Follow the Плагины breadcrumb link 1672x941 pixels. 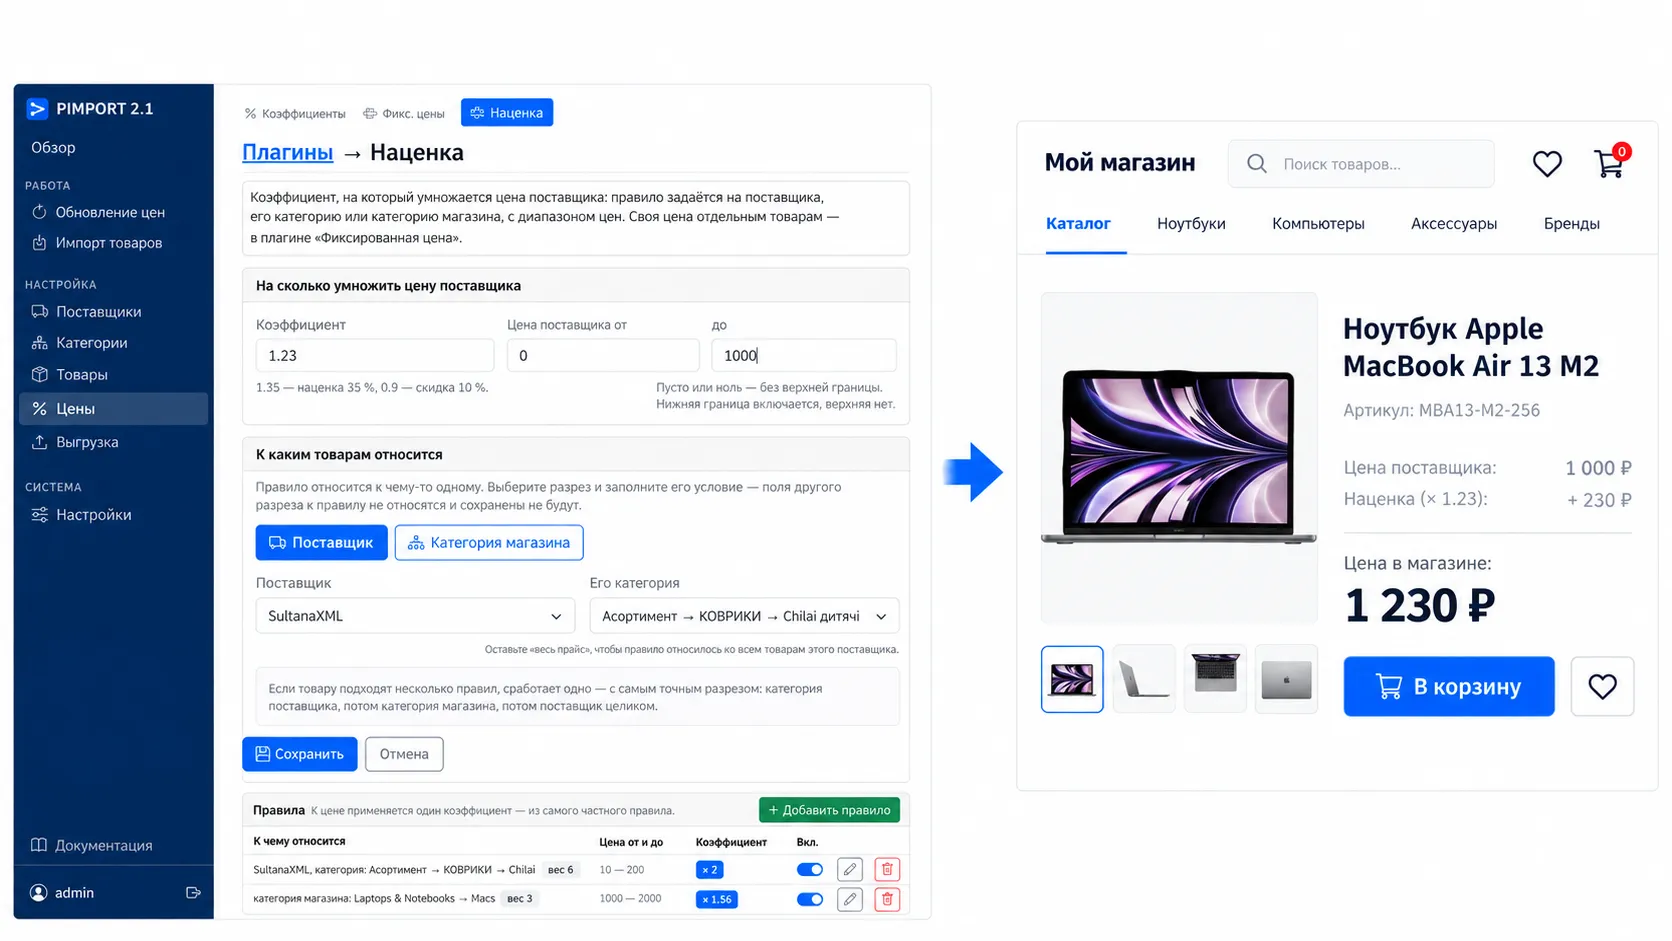click(x=287, y=153)
